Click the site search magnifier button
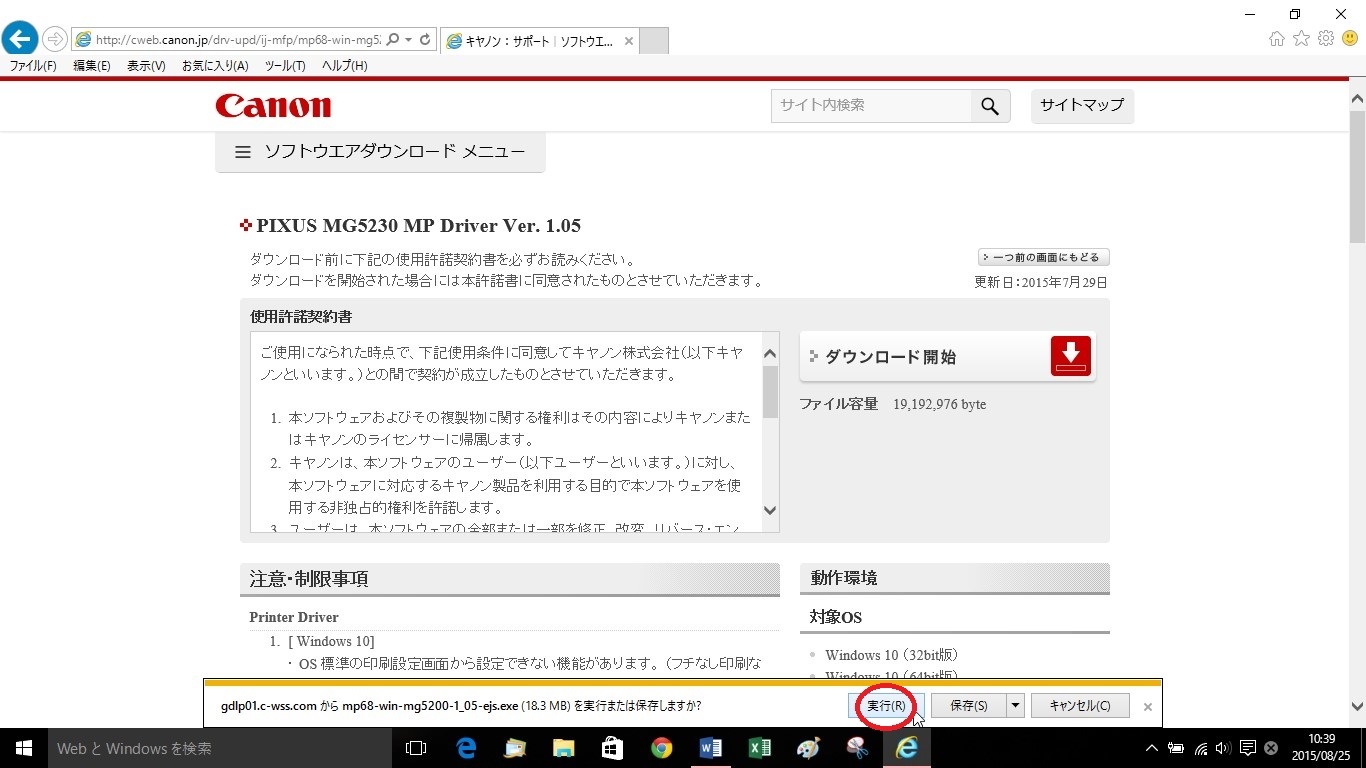The image size is (1366, 768). 990,106
